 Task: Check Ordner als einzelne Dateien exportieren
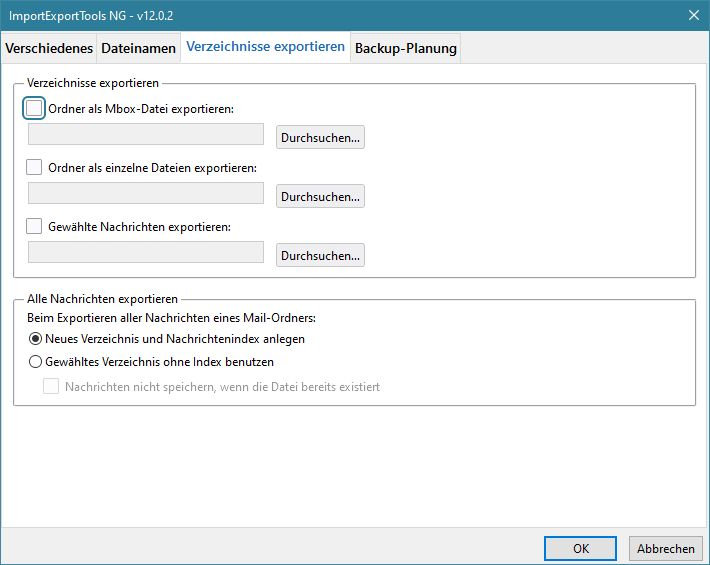coord(34,167)
